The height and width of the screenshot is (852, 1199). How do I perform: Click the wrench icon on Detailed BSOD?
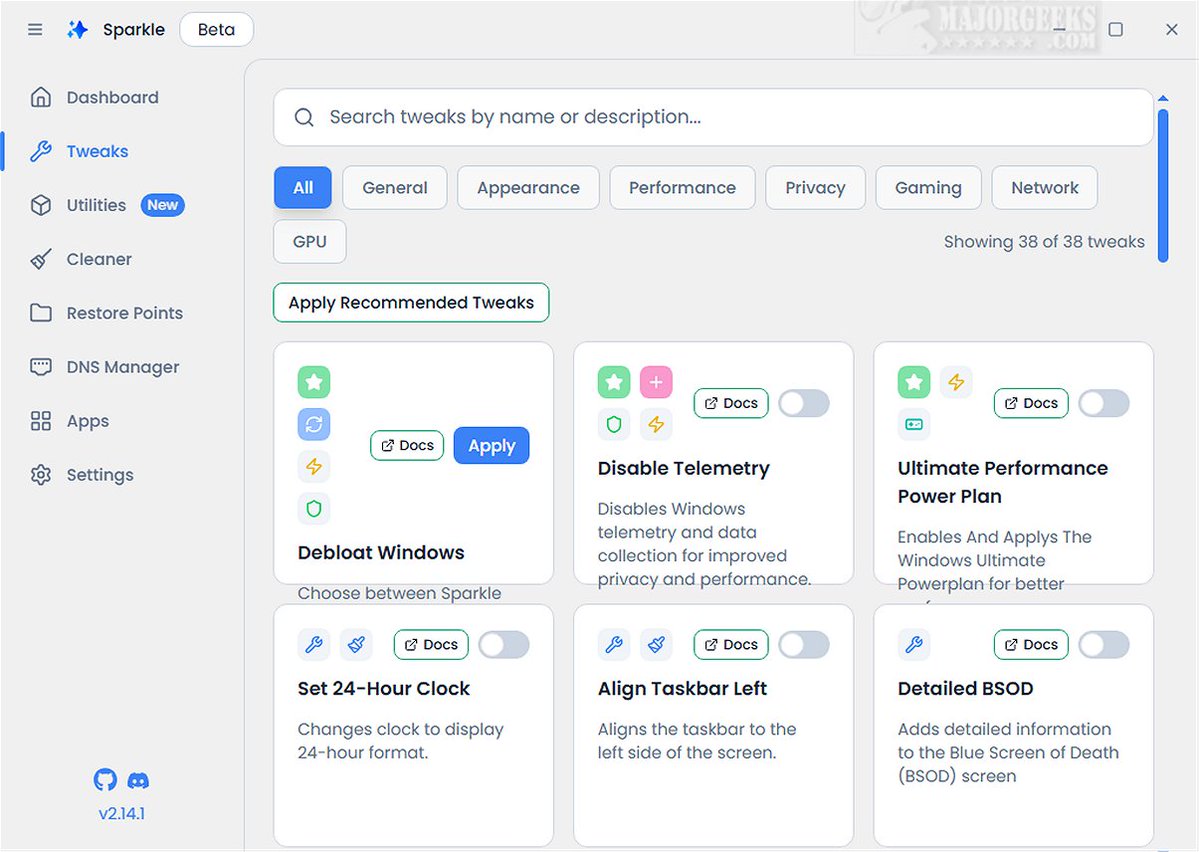[914, 645]
